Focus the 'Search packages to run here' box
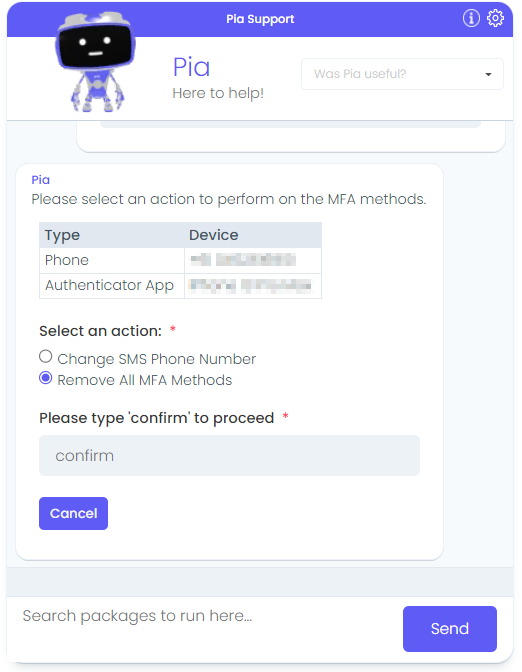522x672 pixels. pyautogui.click(x=206, y=616)
